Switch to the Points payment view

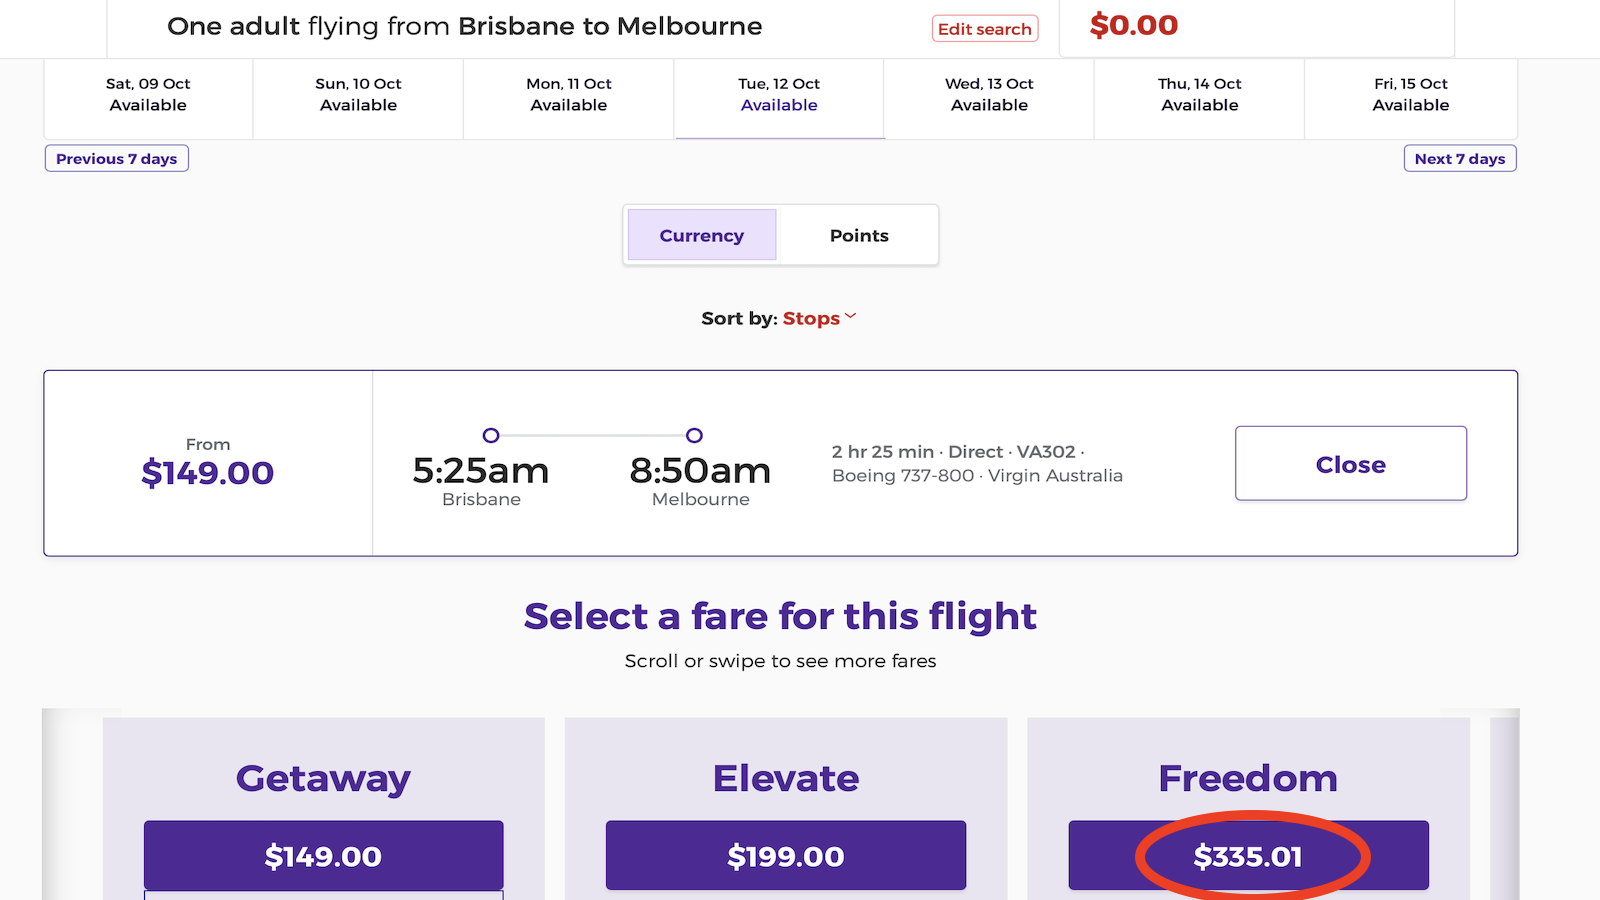point(858,235)
